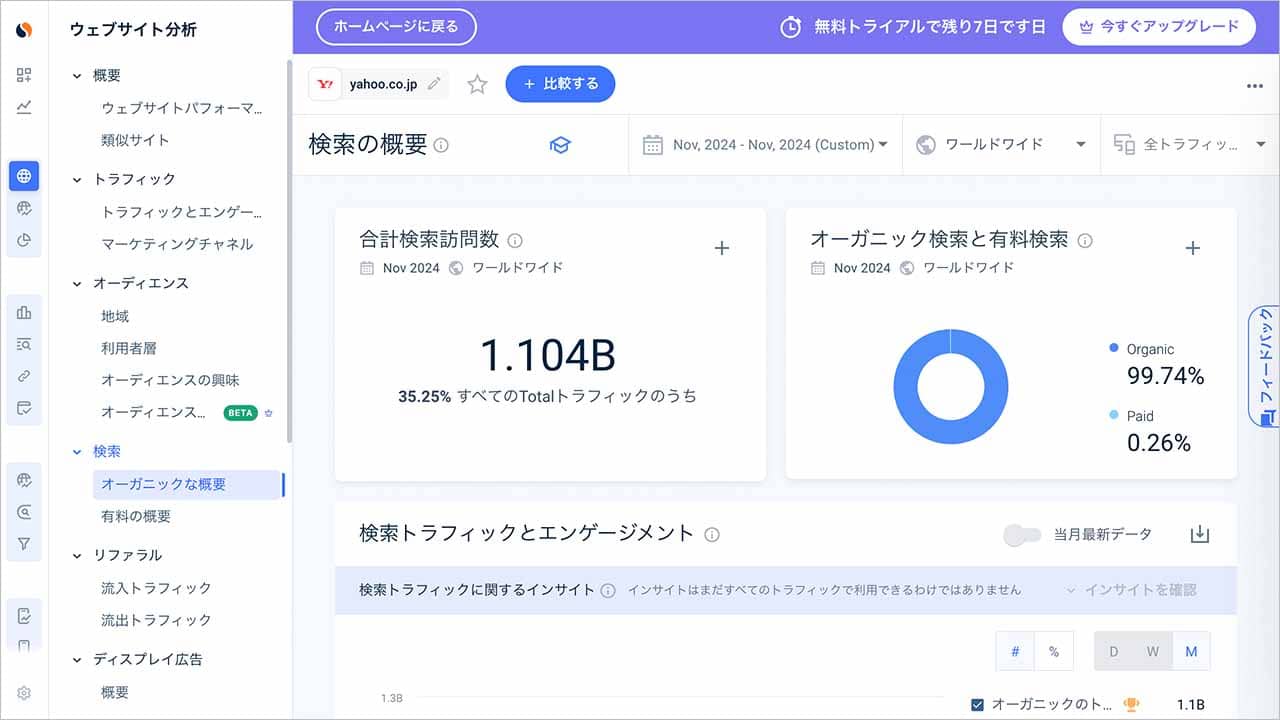This screenshot has height=720, width=1280.
Task: Click the blue Organic legend dot
Action: coord(1114,348)
